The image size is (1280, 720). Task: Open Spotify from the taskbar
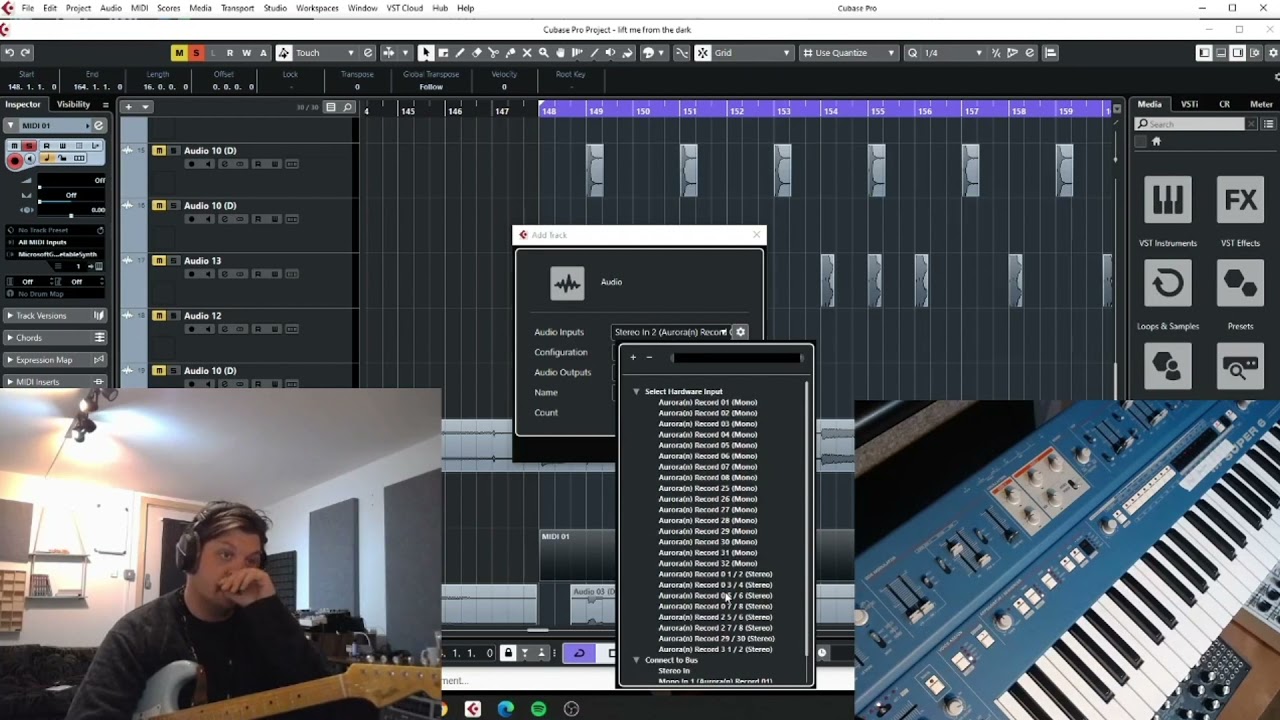coord(539,709)
